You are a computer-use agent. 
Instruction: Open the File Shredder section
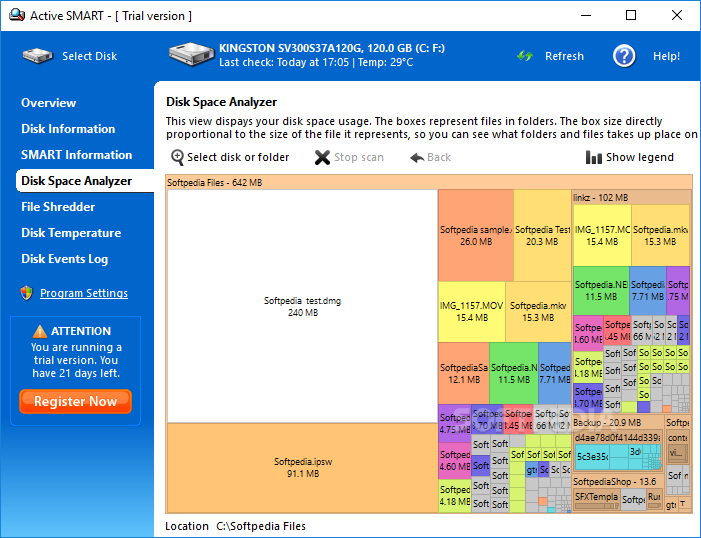point(58,207)
